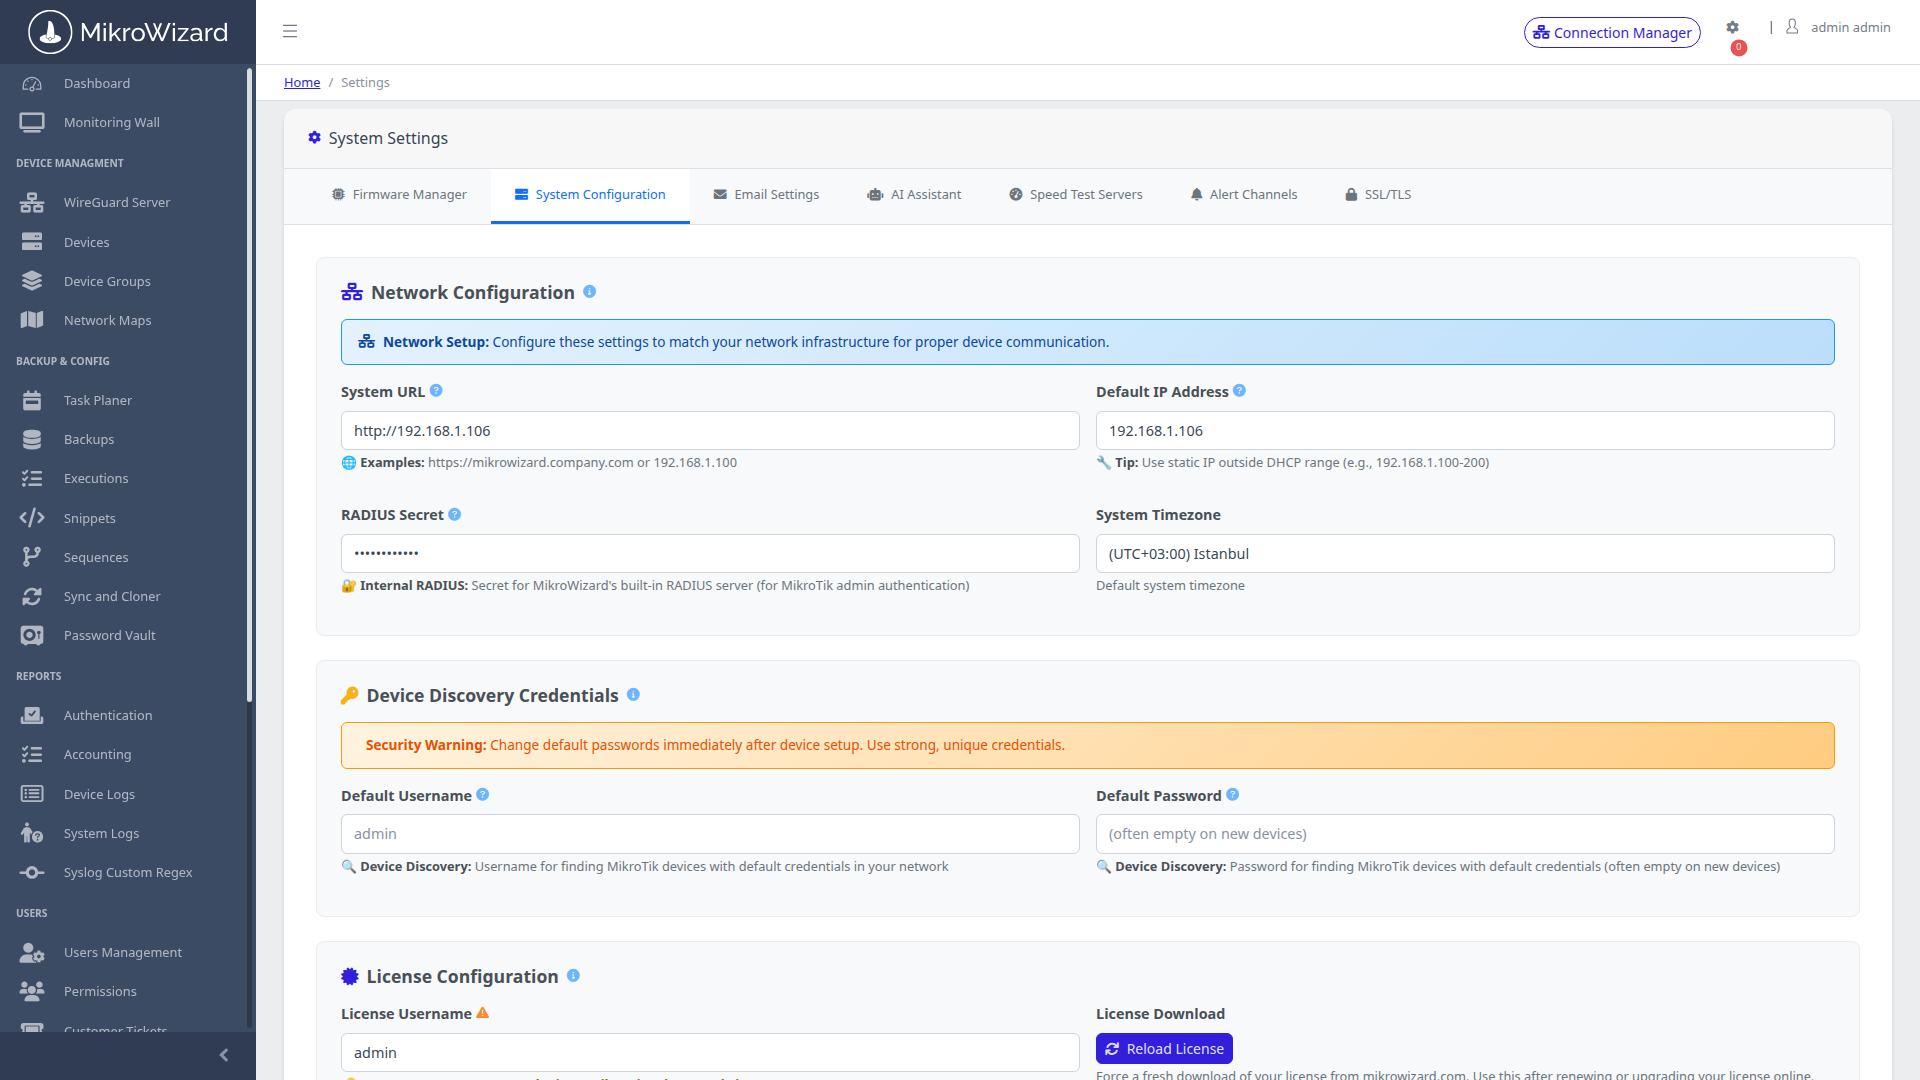Click the notification badge showing 0

(1739, 48)
